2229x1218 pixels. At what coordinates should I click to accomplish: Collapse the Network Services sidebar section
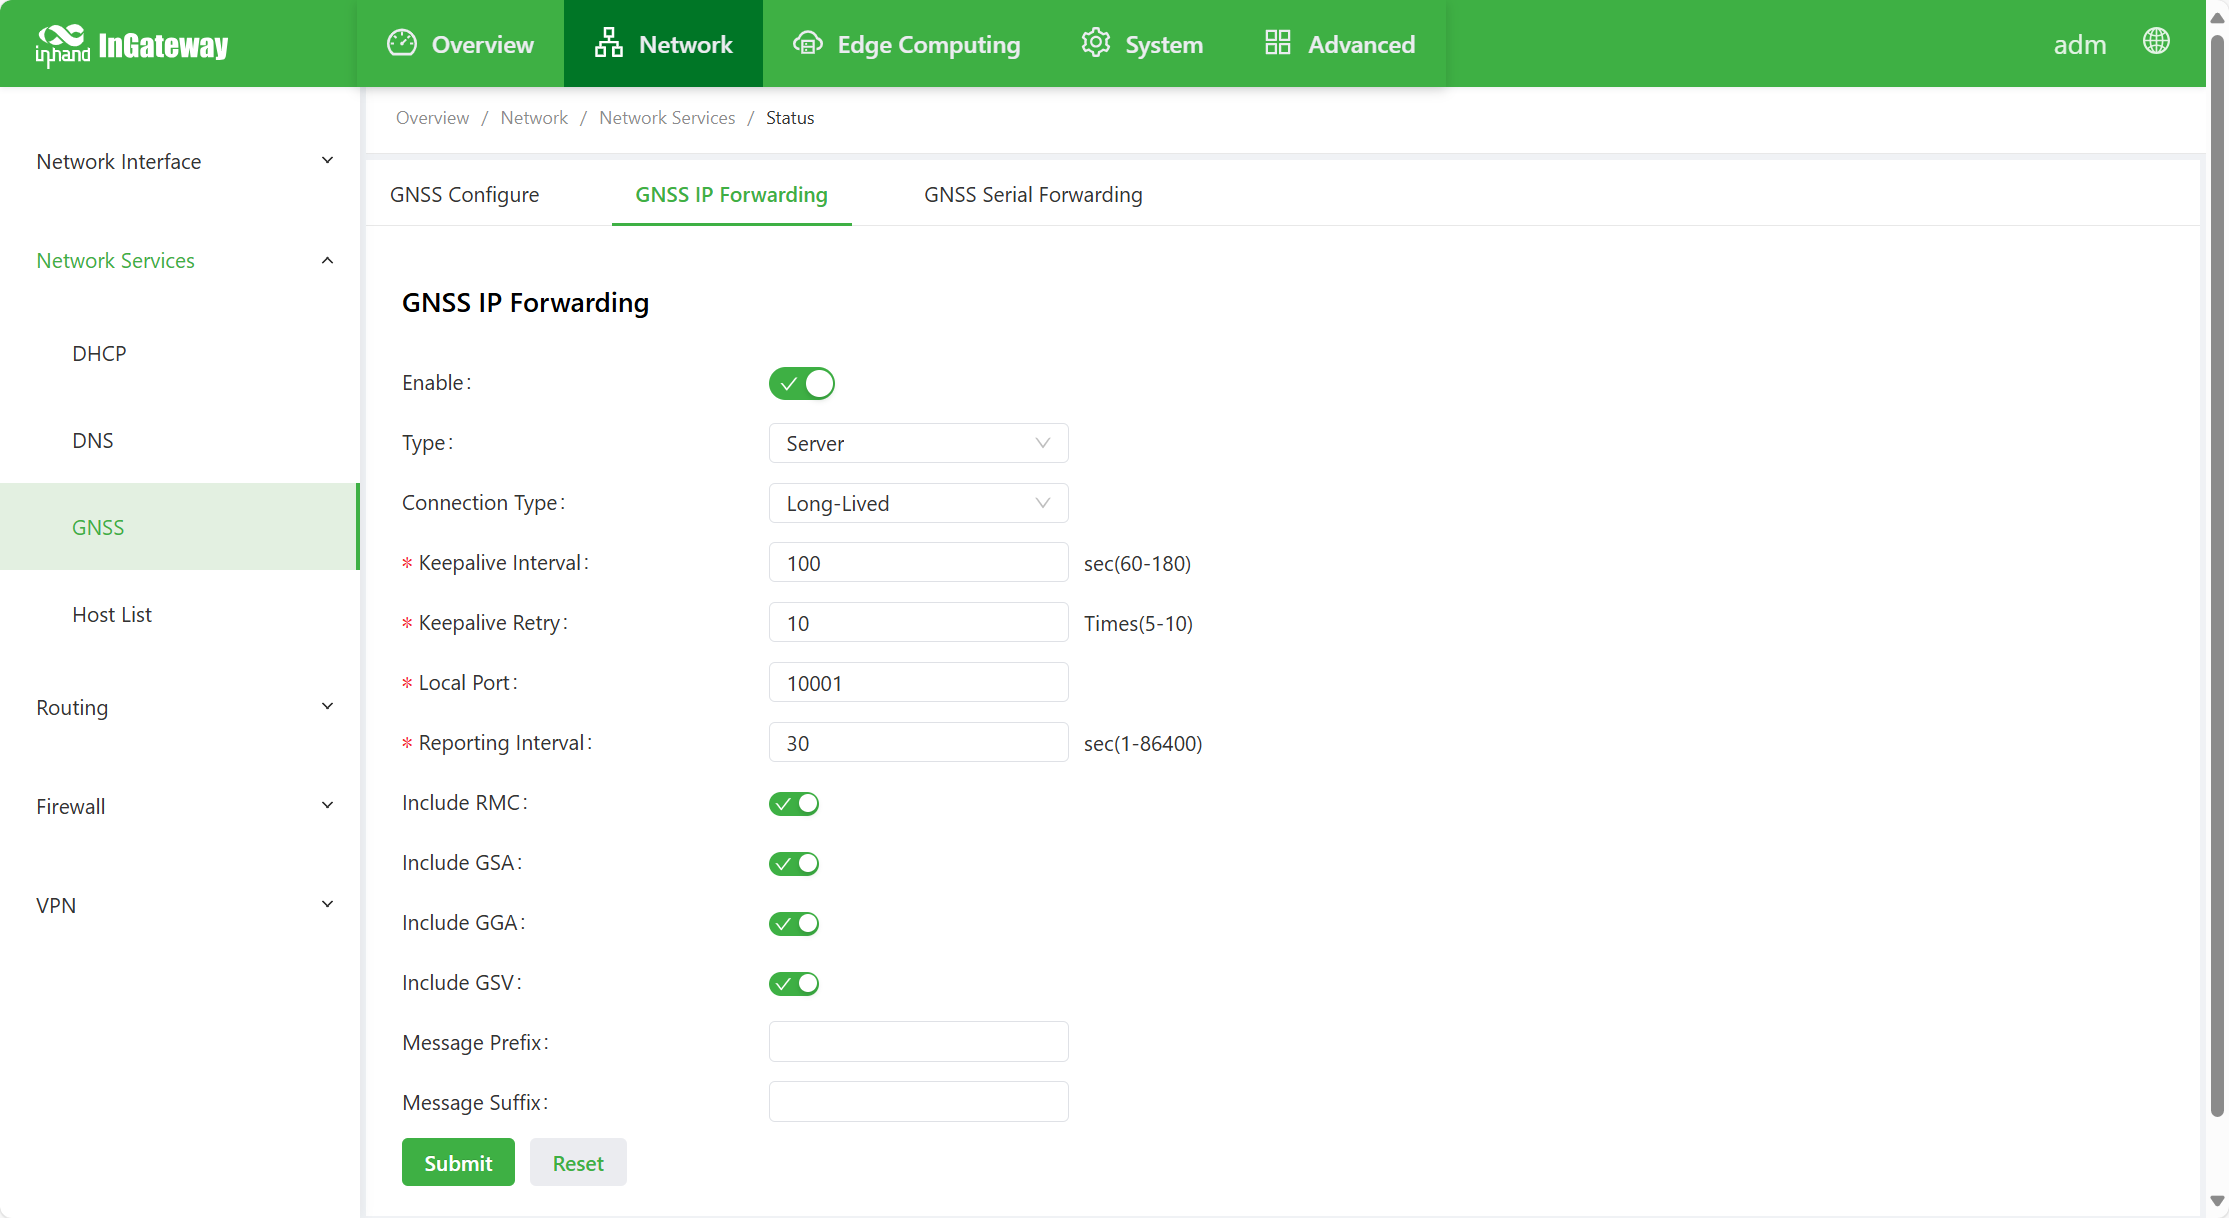[x=180, y=260]
